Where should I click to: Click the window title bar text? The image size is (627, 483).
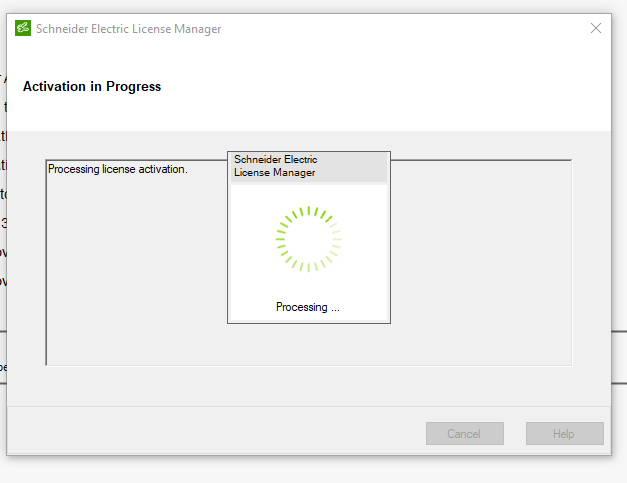(128, 29)
